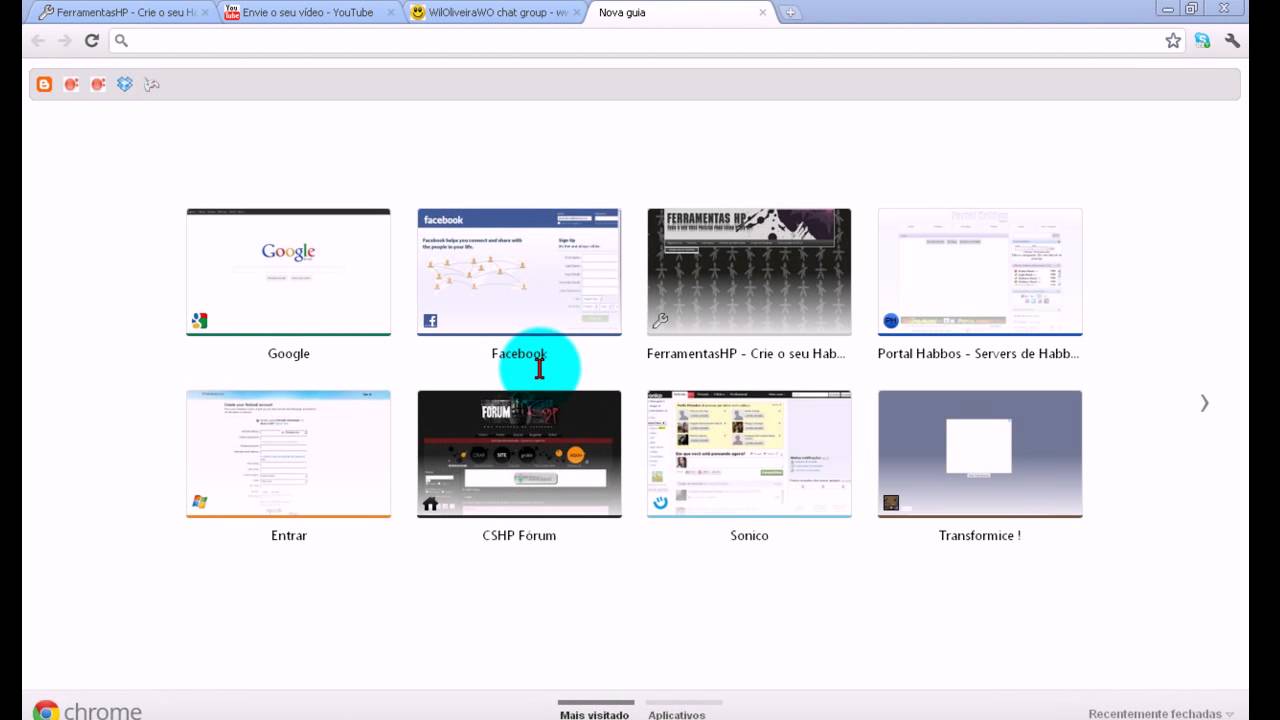The height and width of the screenshot is (720, 1280).
Task: Click the Portal Habbos - Servers caption
Action: pyautogui.click(x=978, y=354)
